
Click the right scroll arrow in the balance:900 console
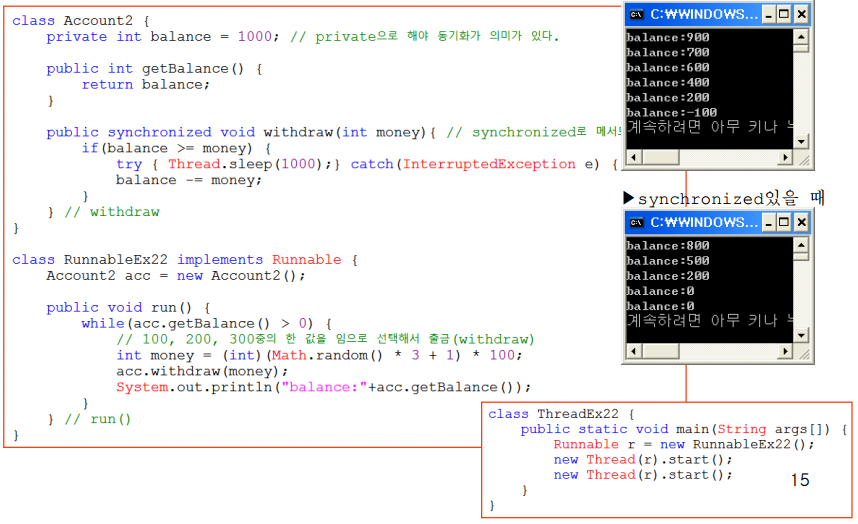[786, 158]
